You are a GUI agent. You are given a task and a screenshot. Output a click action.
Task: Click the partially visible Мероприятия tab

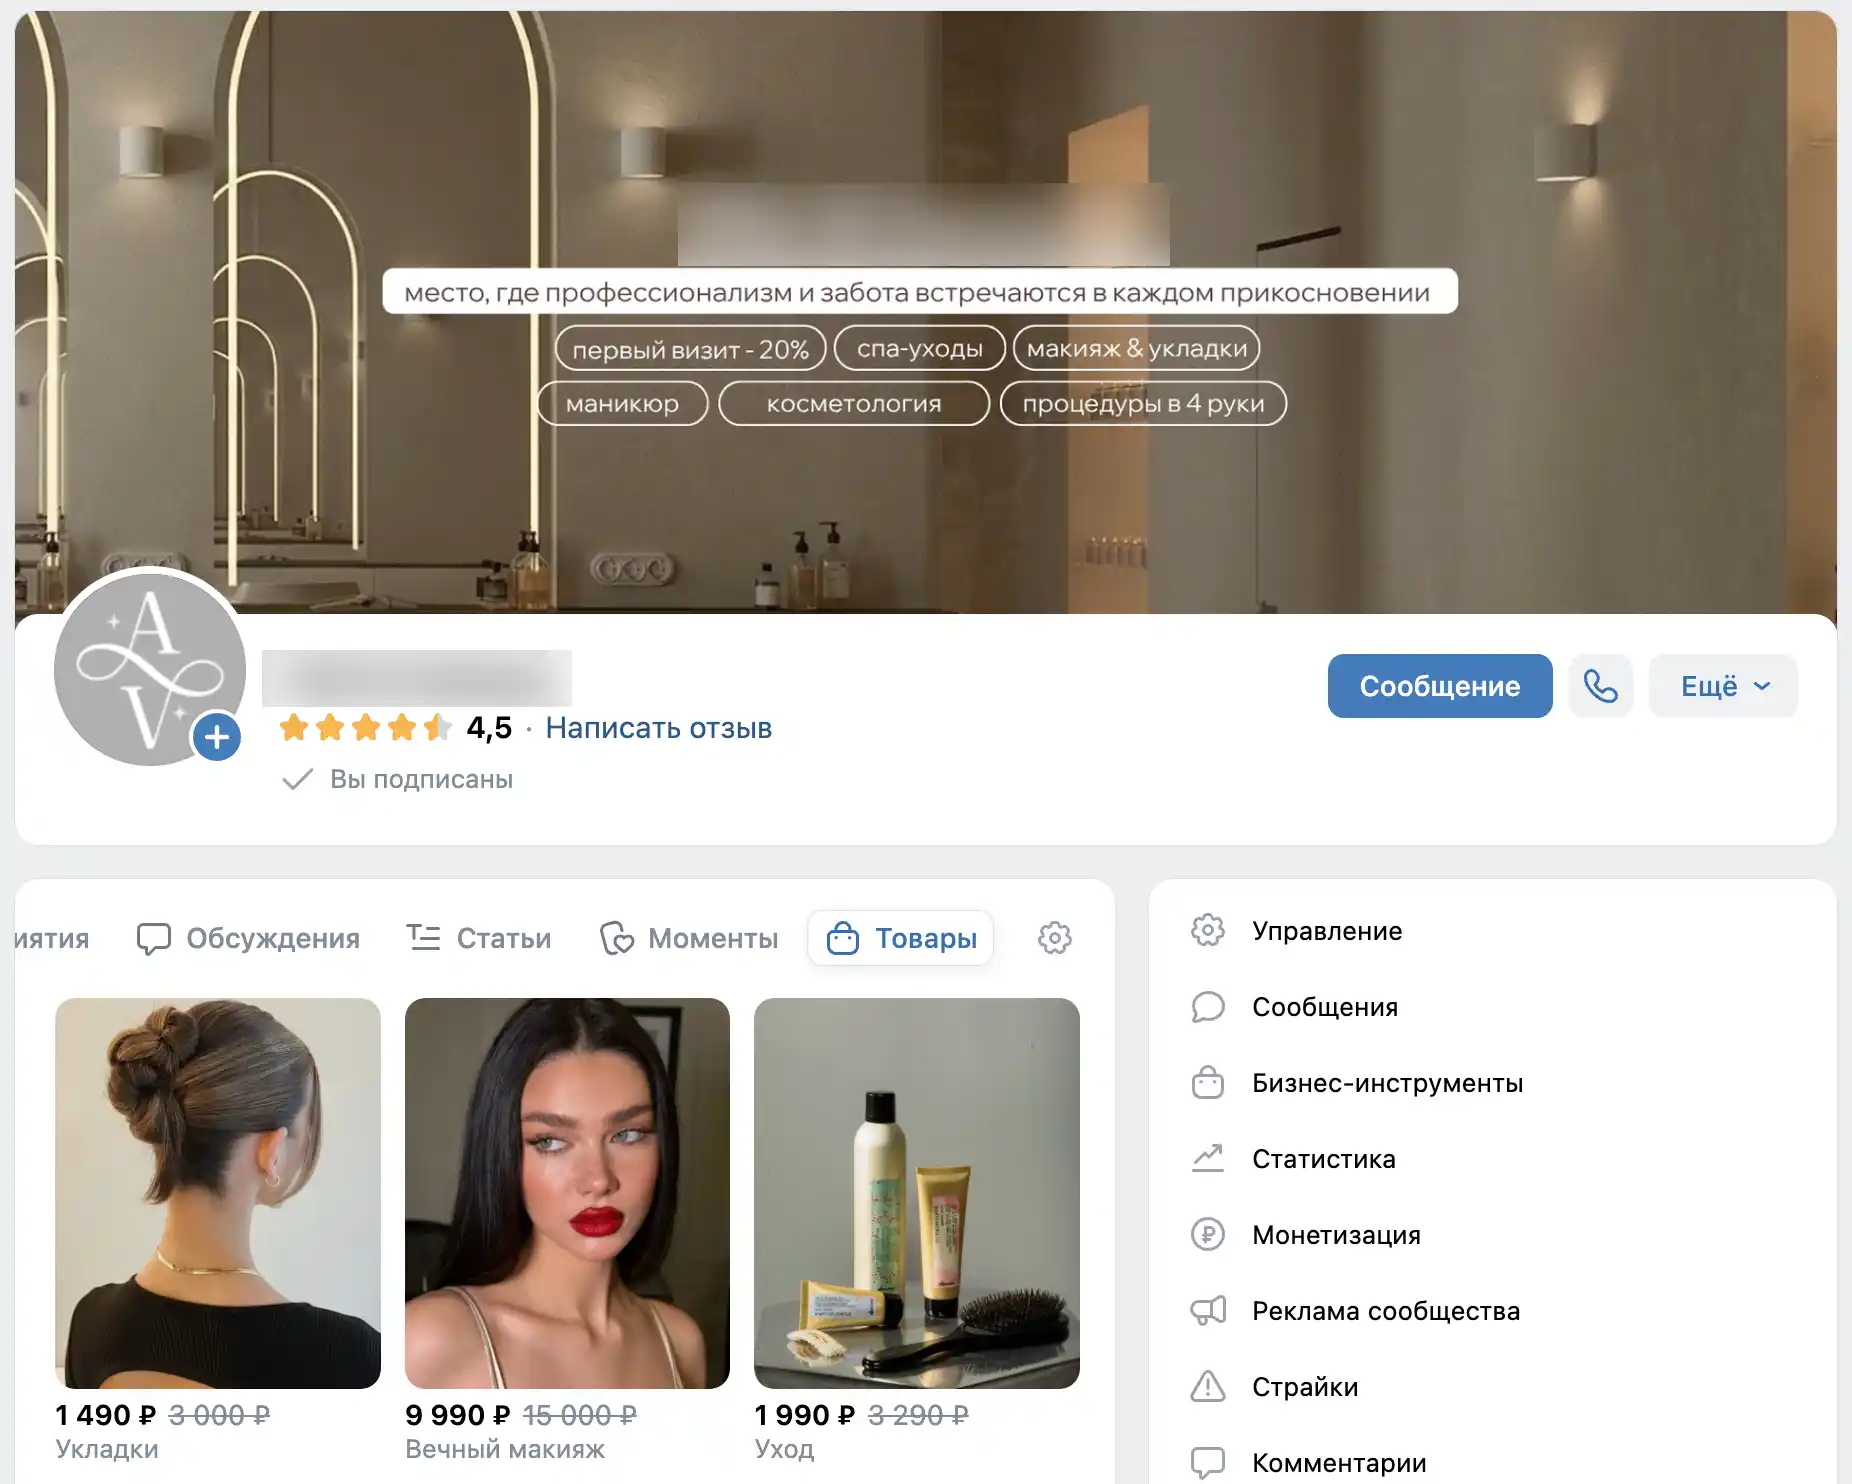[52, 938]
